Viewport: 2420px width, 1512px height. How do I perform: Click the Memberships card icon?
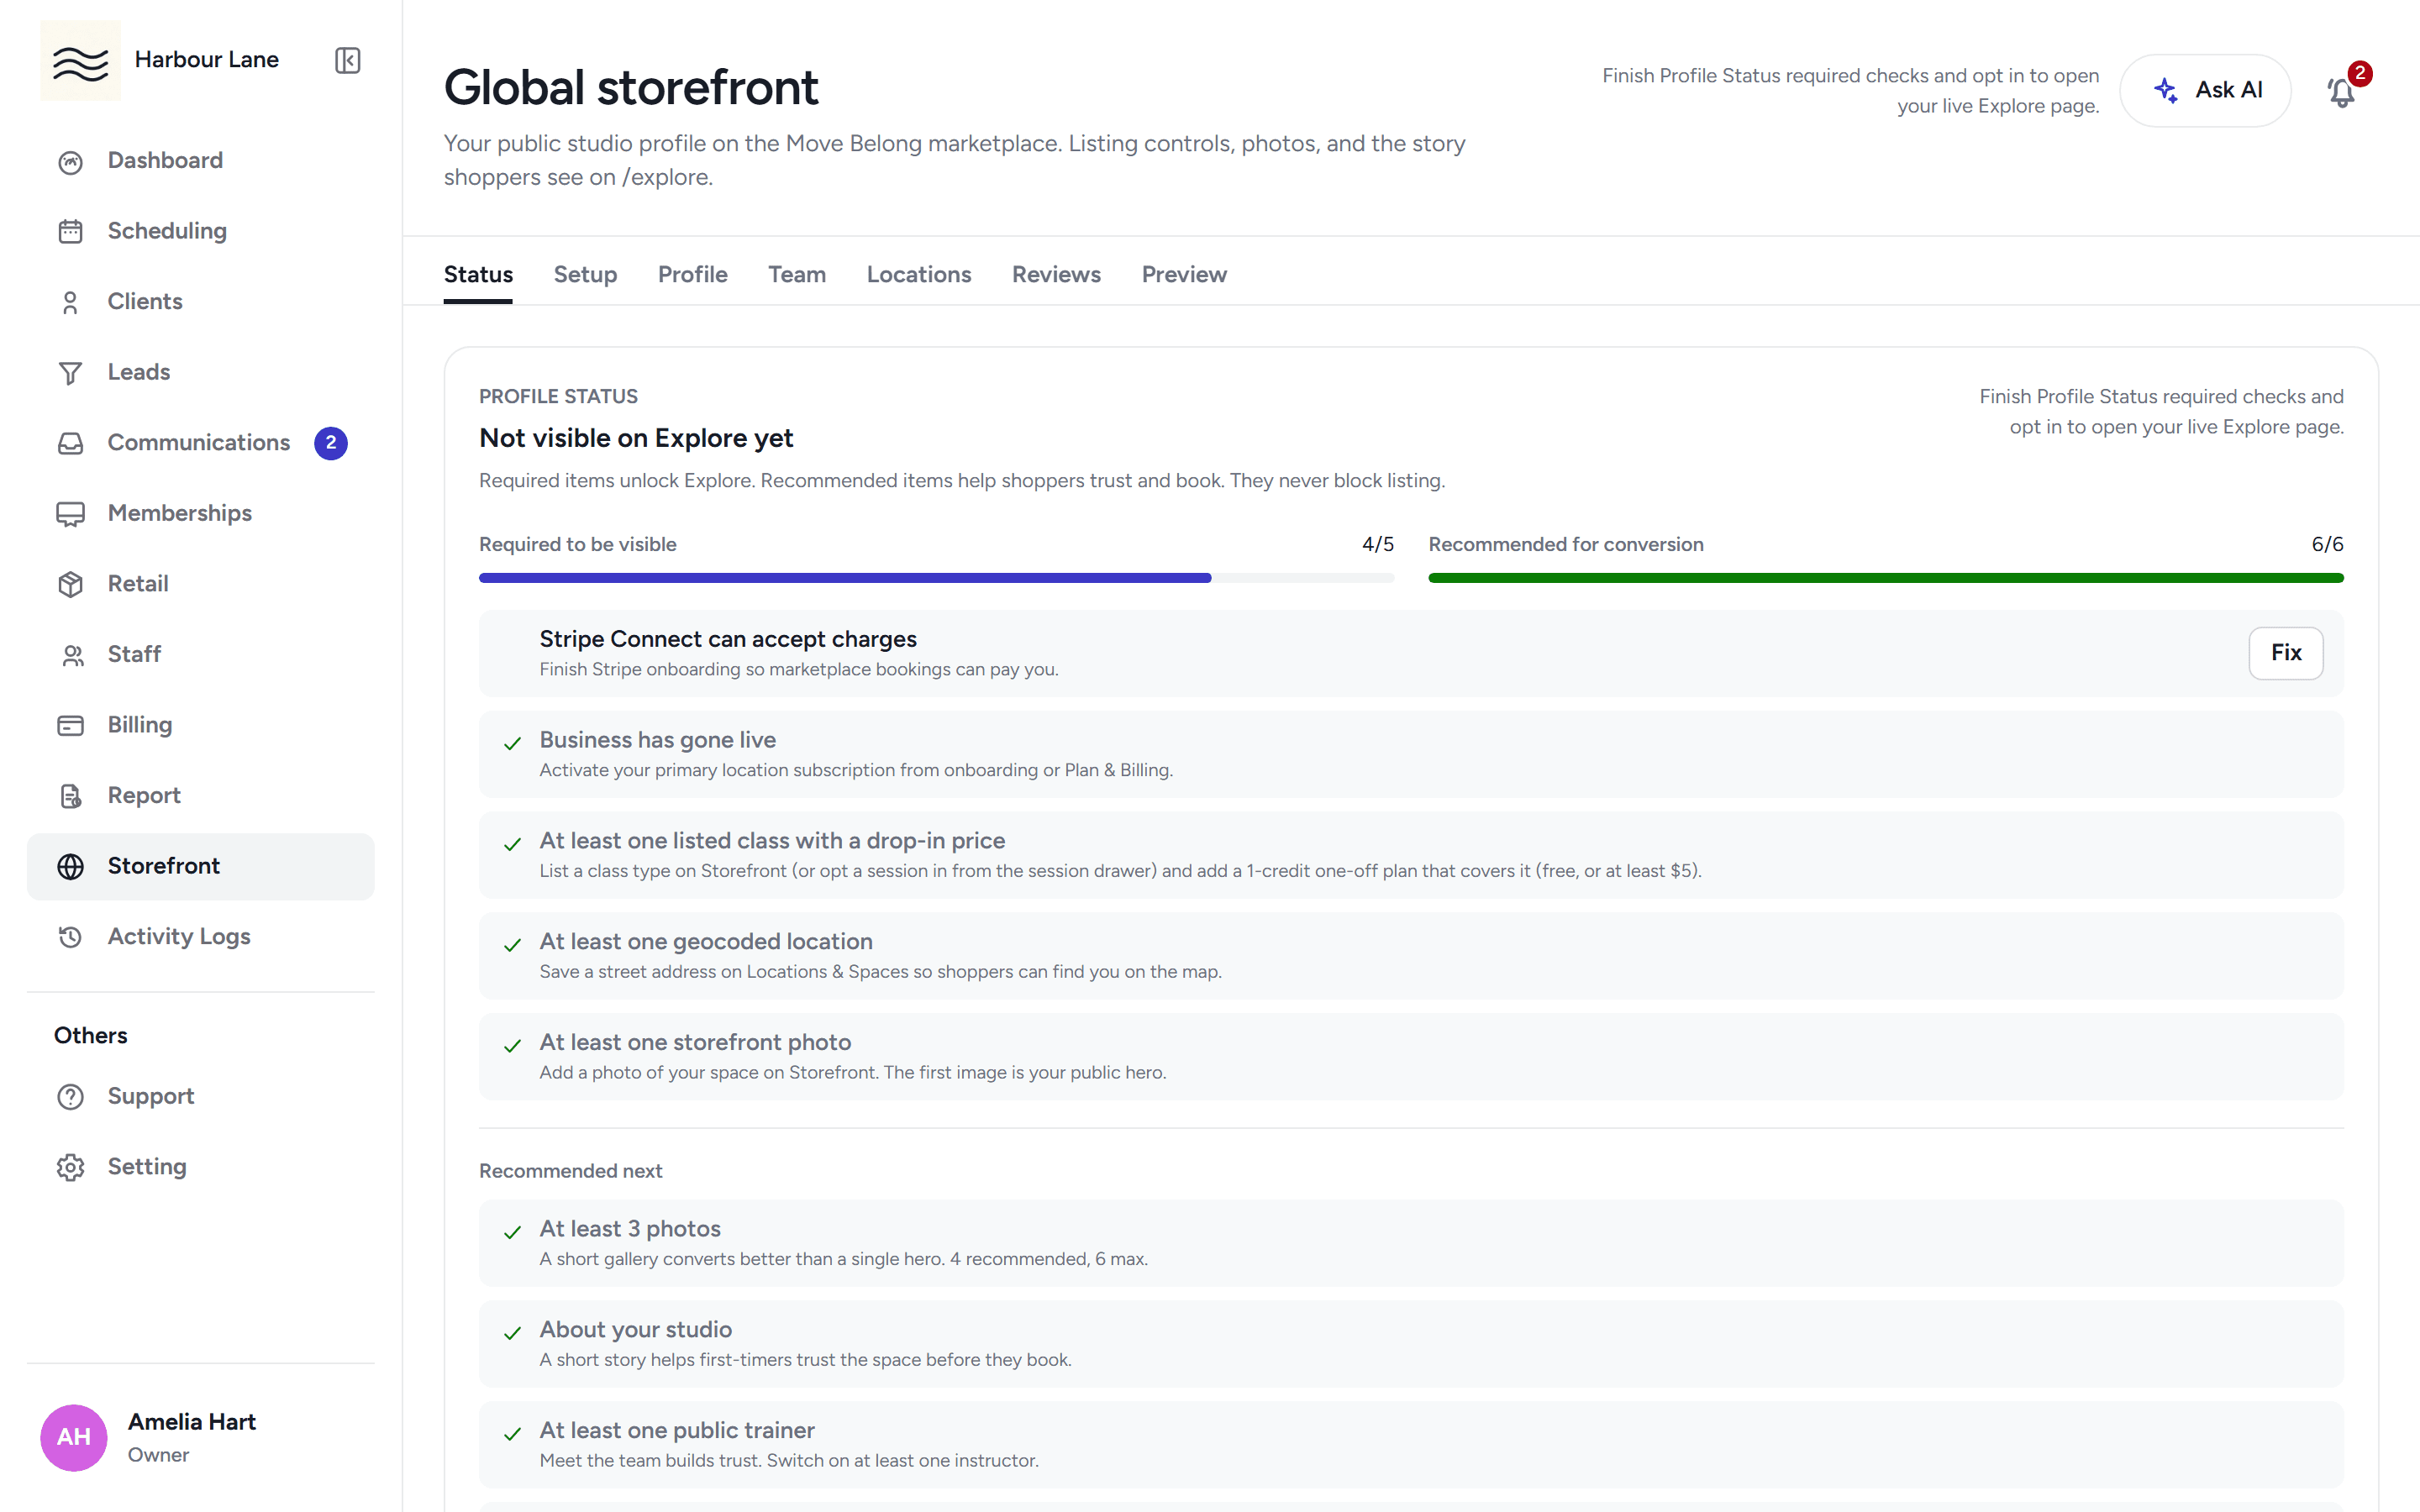[70, 514]
